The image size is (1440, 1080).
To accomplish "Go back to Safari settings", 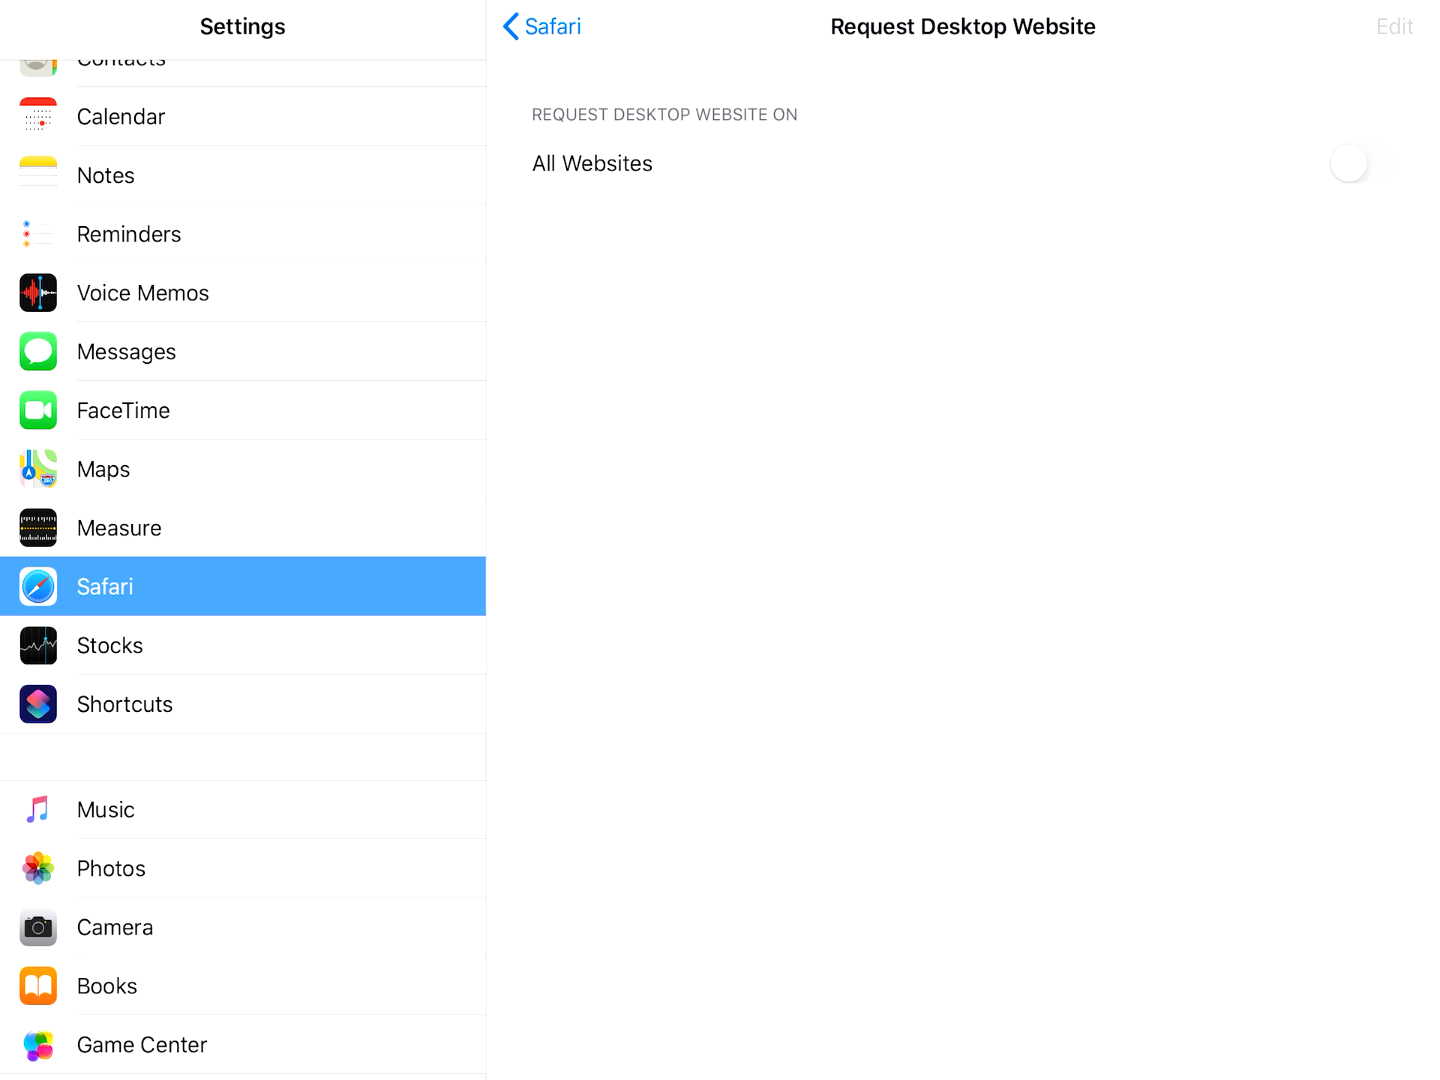I will pos(542,27).
